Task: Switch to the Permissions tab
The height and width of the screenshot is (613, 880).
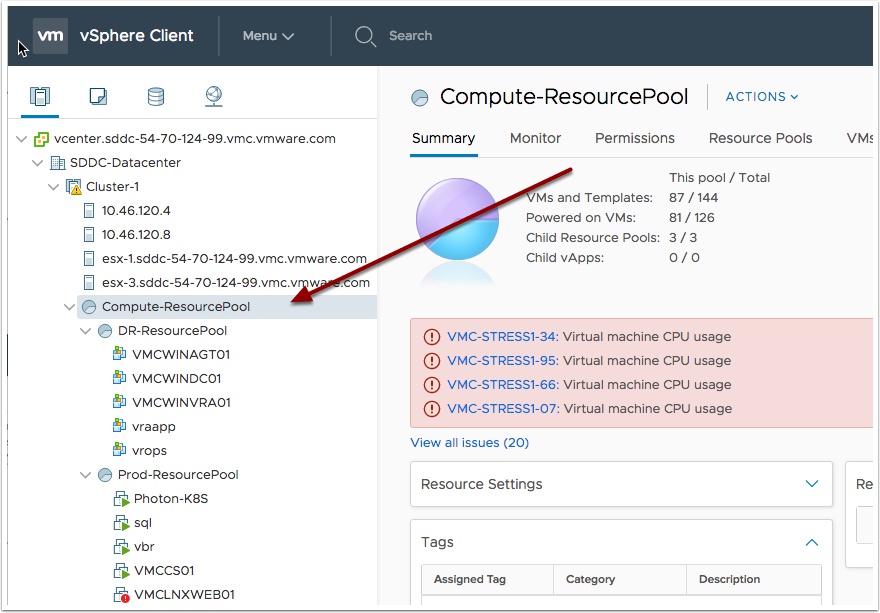Action: [x=635, y=139]
